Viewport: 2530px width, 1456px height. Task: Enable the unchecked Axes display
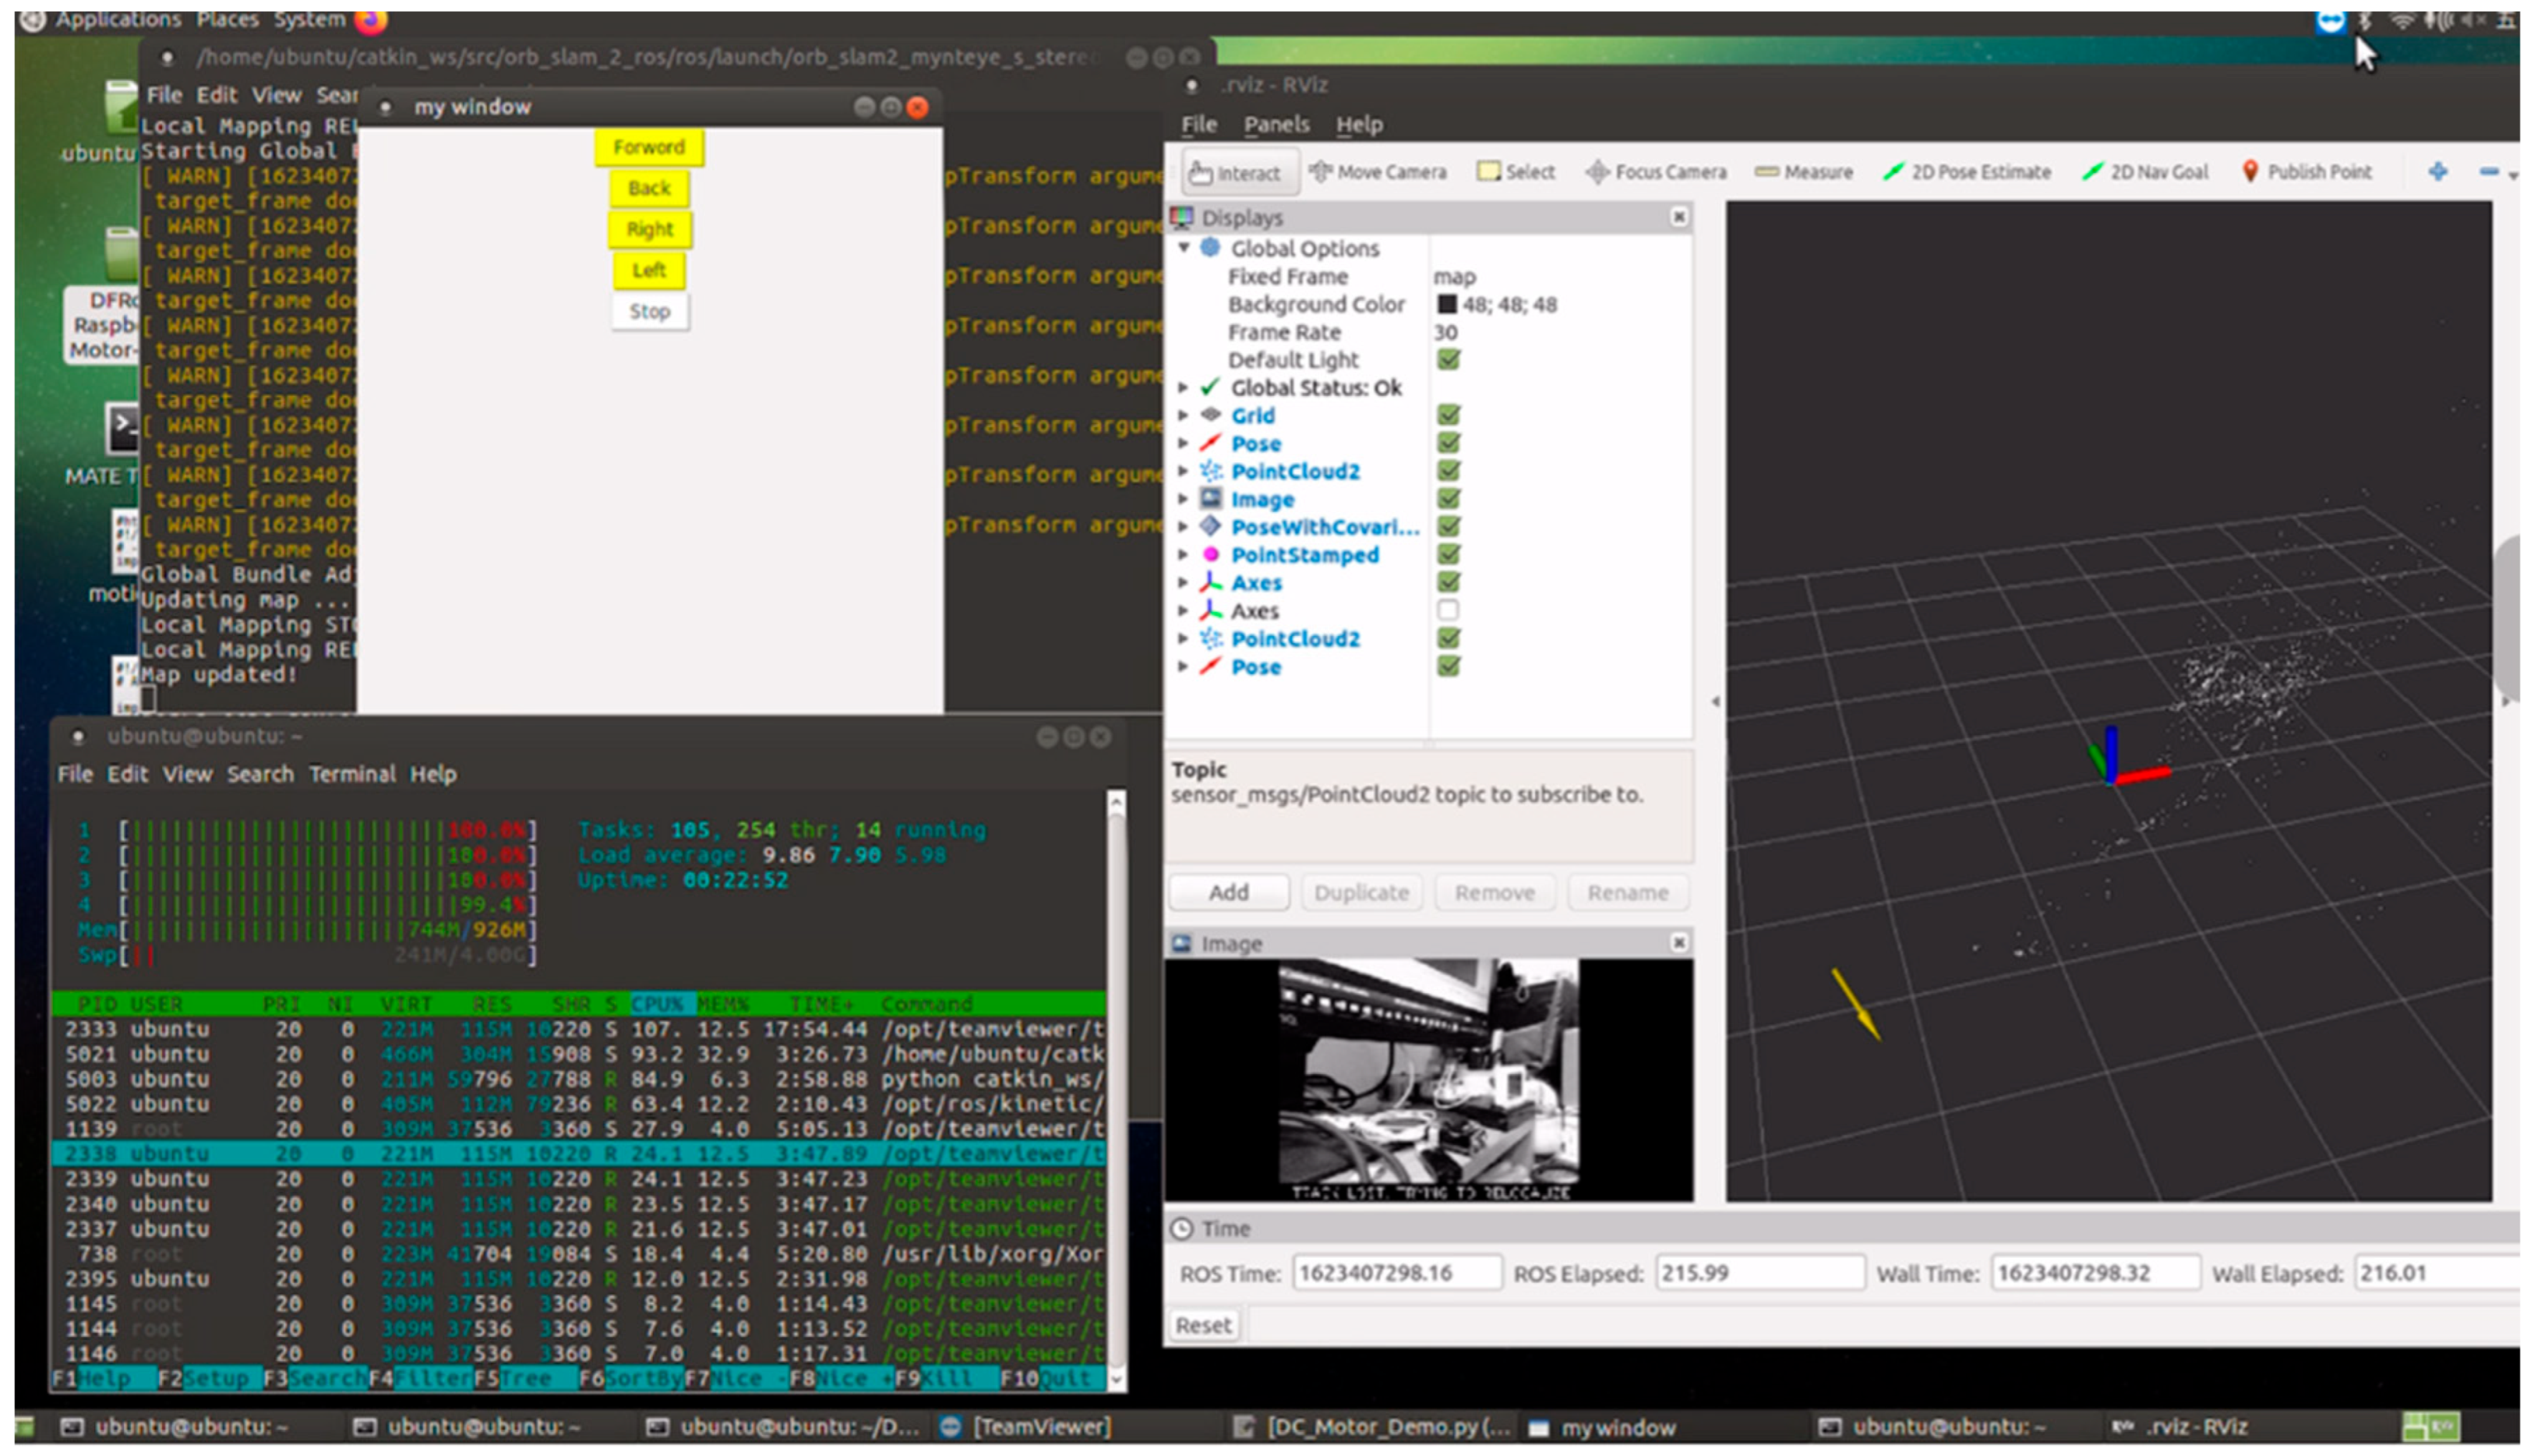click(1447, 610)
